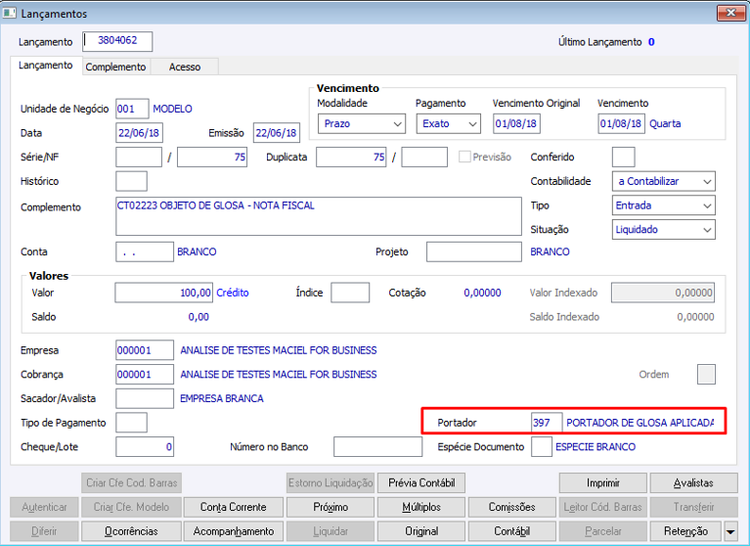Toggle the Previsão checkbox
The height and width of the screenshot is (546, 750).
464,157
